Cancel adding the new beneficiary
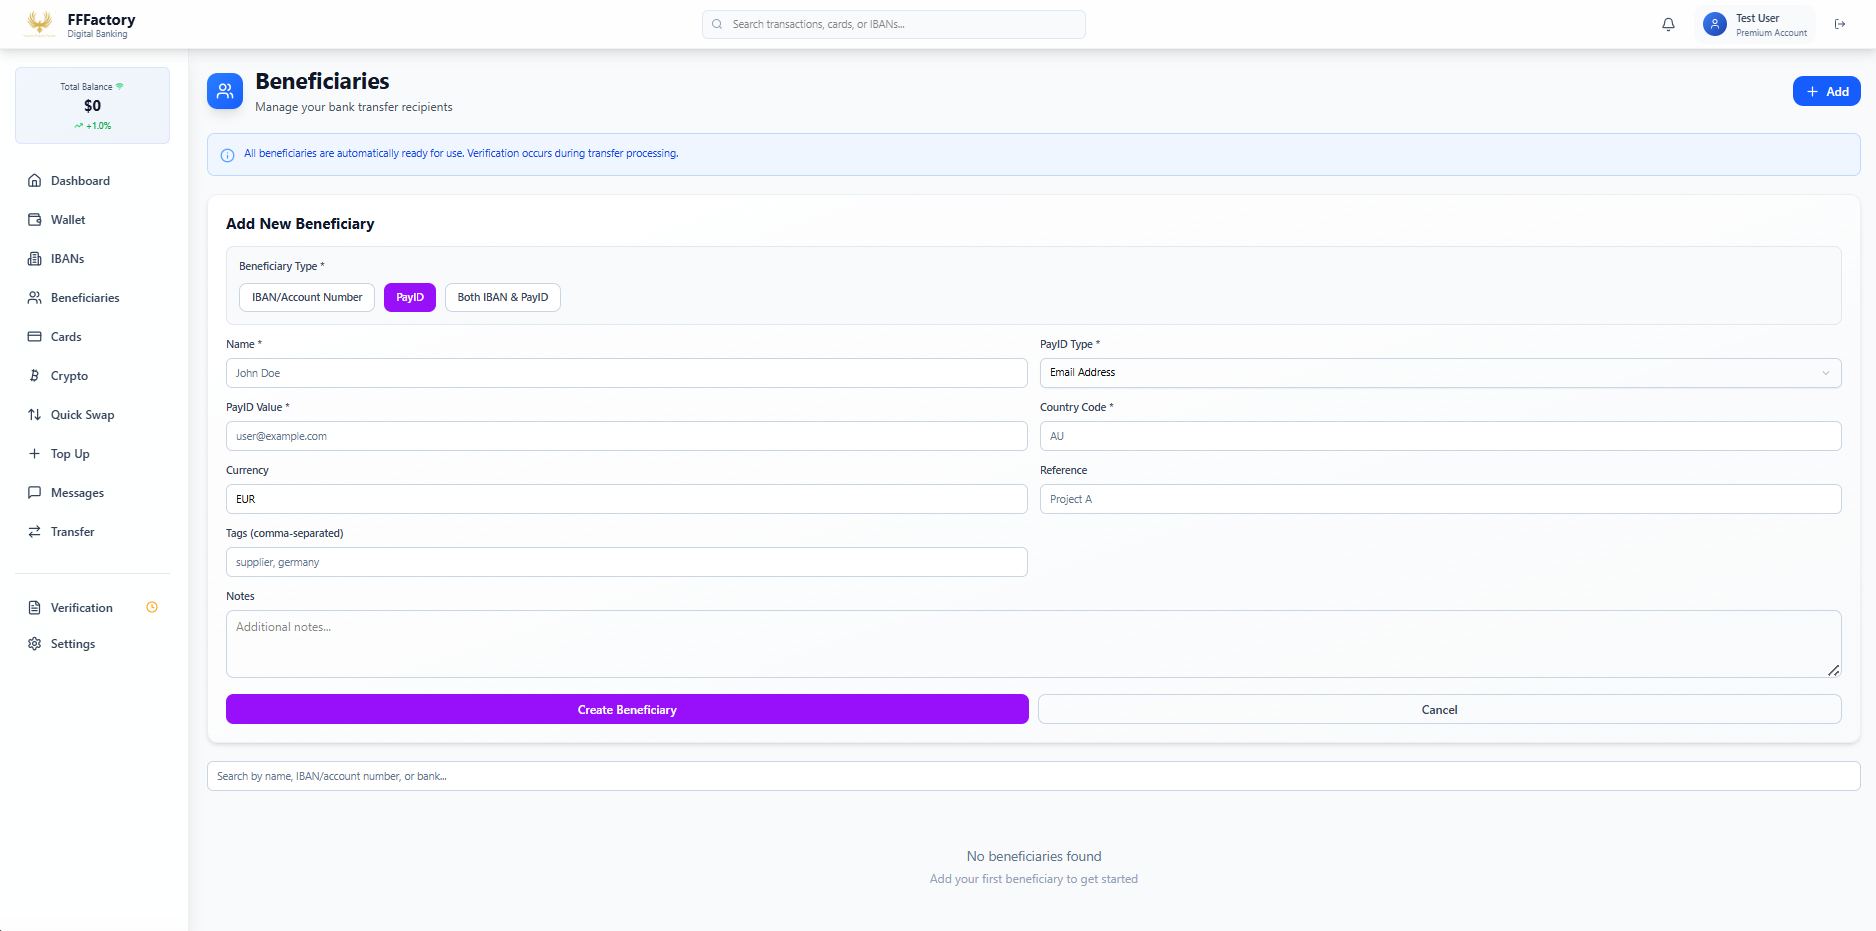 (x=1439, y=710)
